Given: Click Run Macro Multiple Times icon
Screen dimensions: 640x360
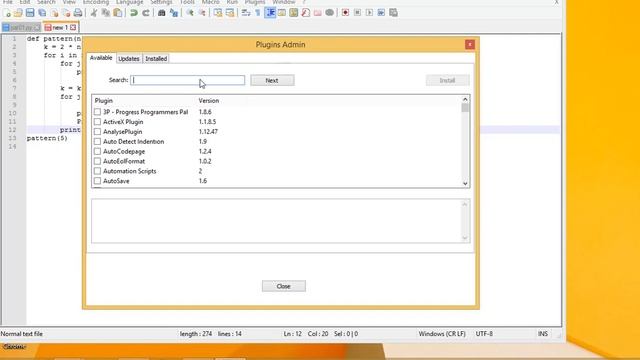Looking at the screenshot, I should pos(381,13).
